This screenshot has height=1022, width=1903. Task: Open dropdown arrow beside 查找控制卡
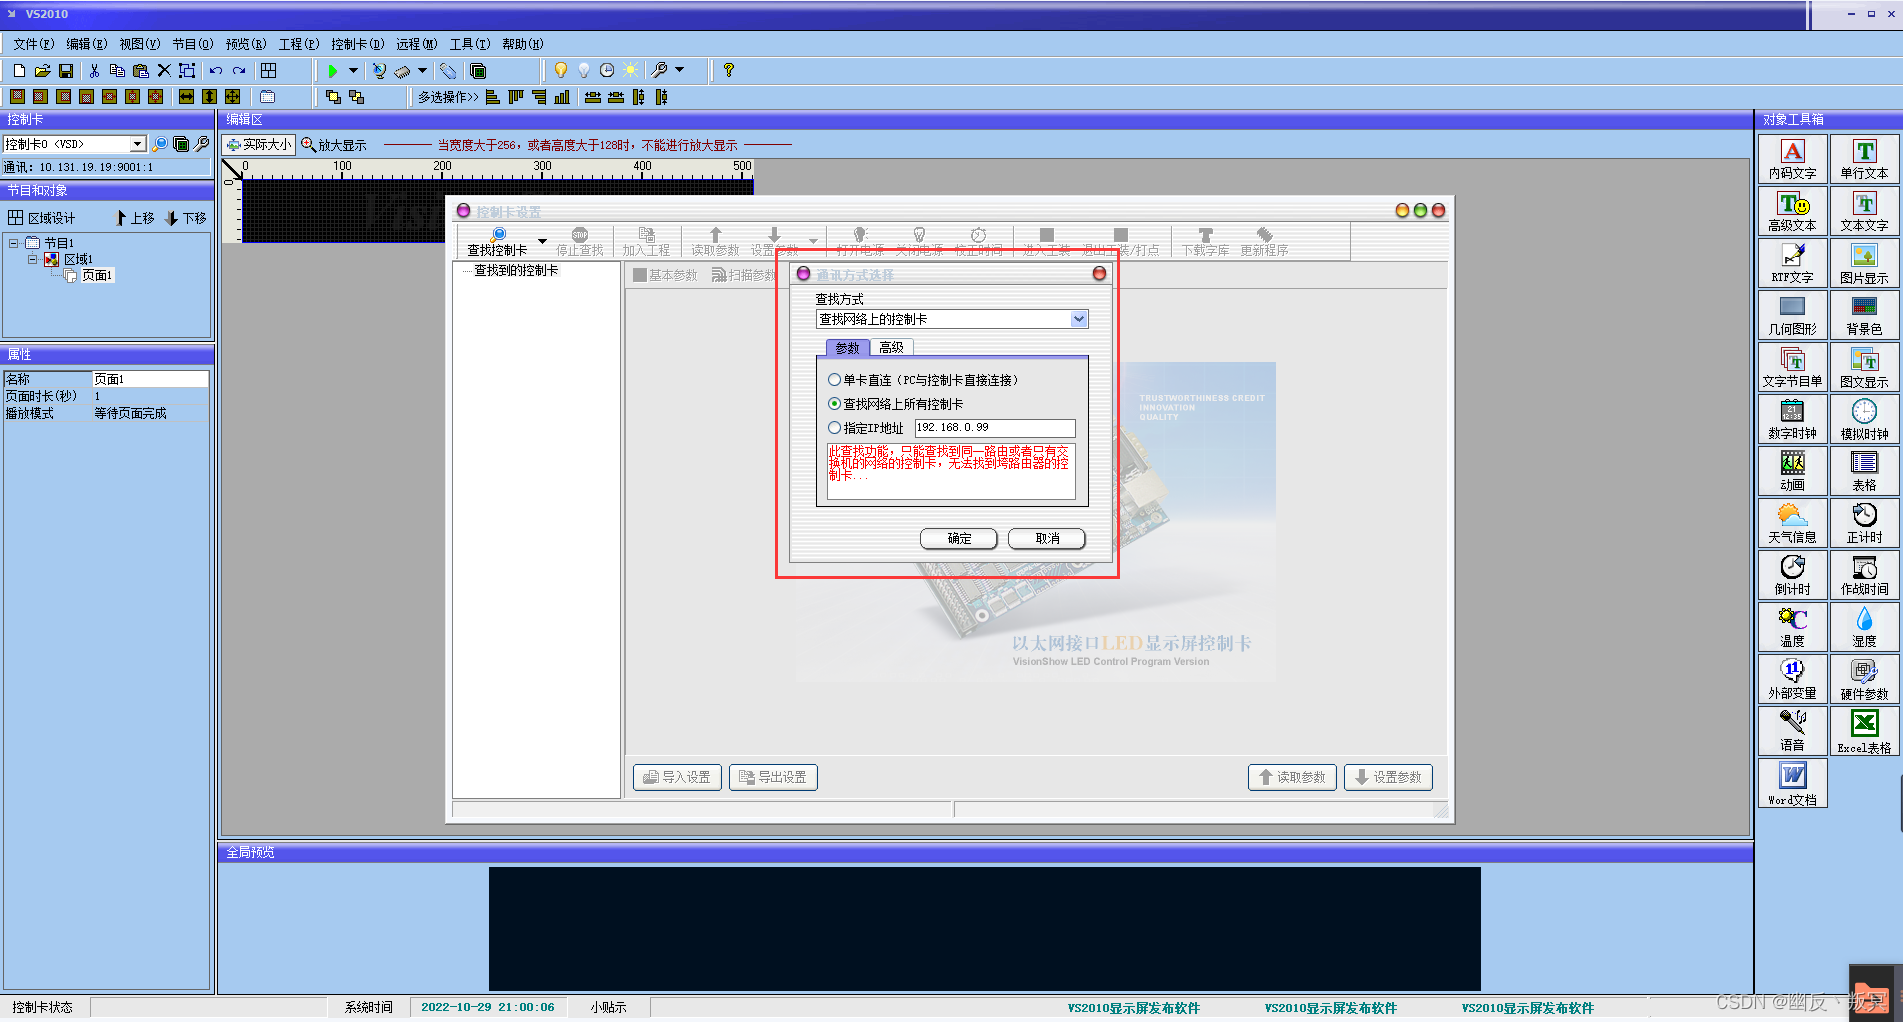[542, 242]
